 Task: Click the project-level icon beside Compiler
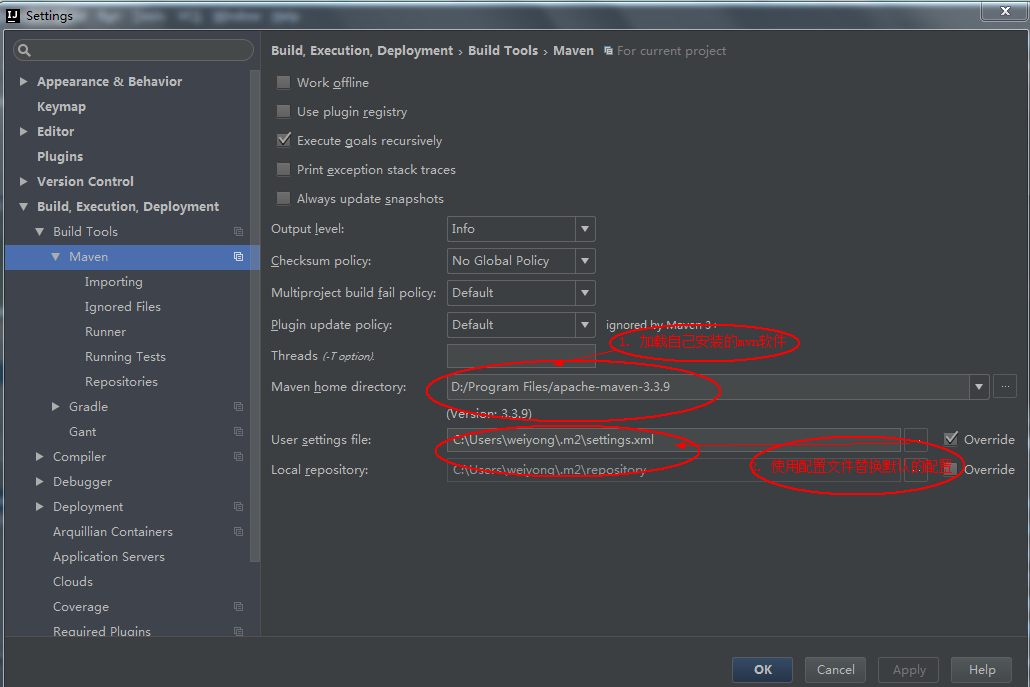coord(238,457)
